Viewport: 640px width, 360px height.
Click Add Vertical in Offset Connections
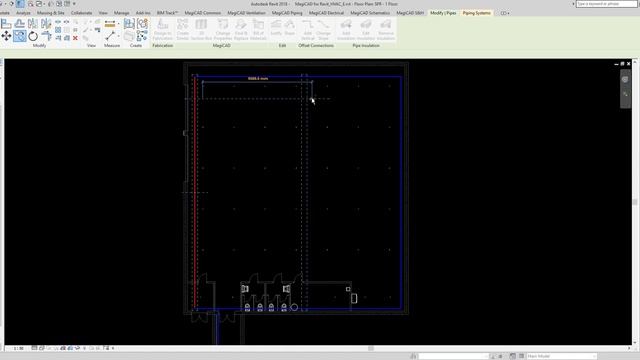coord(308,29)
